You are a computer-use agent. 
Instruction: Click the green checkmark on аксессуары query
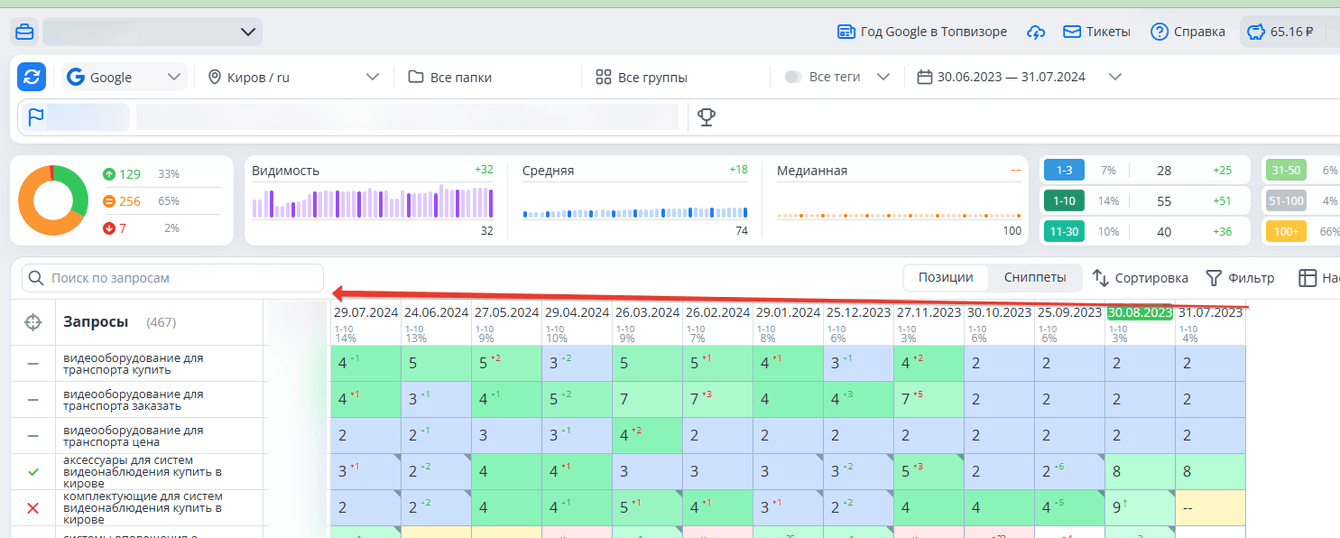(33, 471)
